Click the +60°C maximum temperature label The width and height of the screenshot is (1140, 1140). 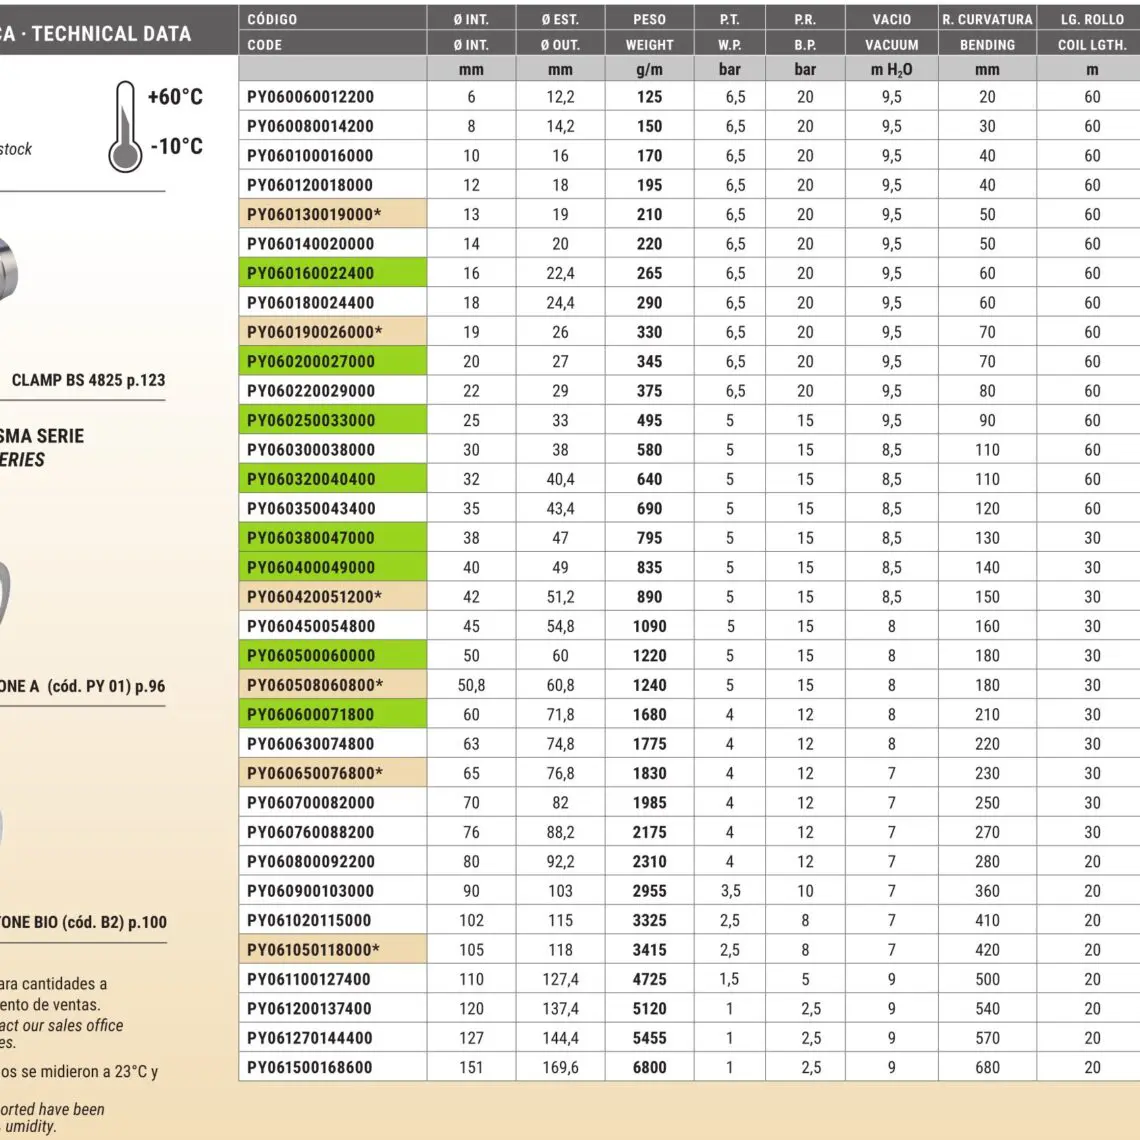[x=175, y=97]
